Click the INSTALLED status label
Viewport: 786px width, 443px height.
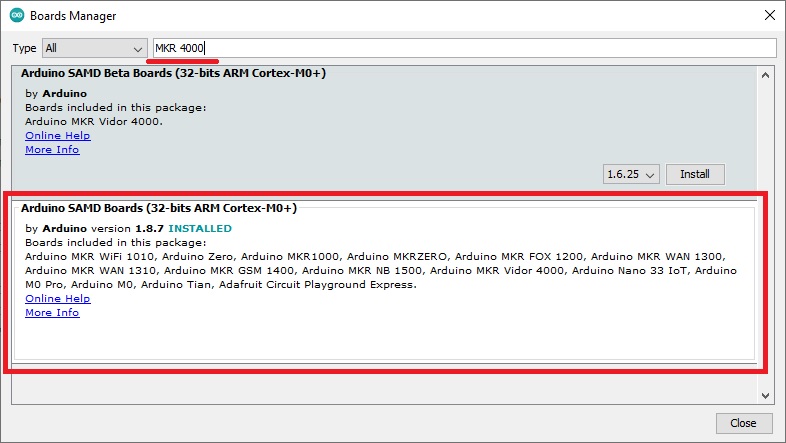pos(199,228)
